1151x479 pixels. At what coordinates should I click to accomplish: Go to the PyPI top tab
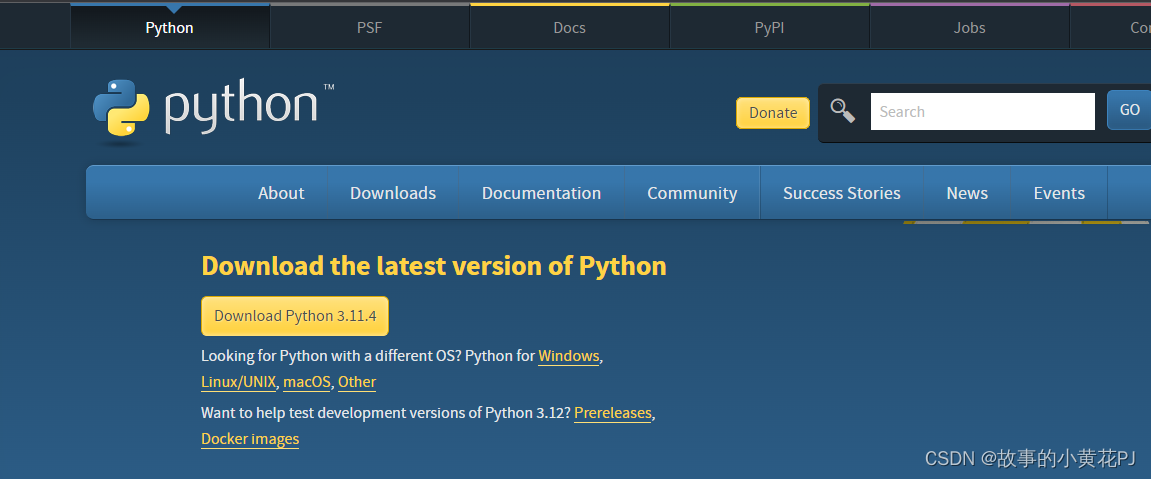769,28
